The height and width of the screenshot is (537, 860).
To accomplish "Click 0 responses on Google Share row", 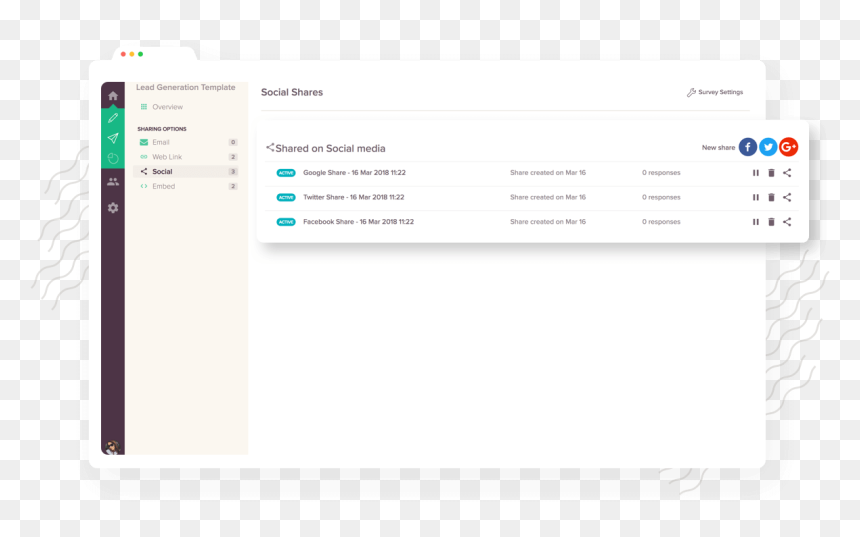I will 661,173.
